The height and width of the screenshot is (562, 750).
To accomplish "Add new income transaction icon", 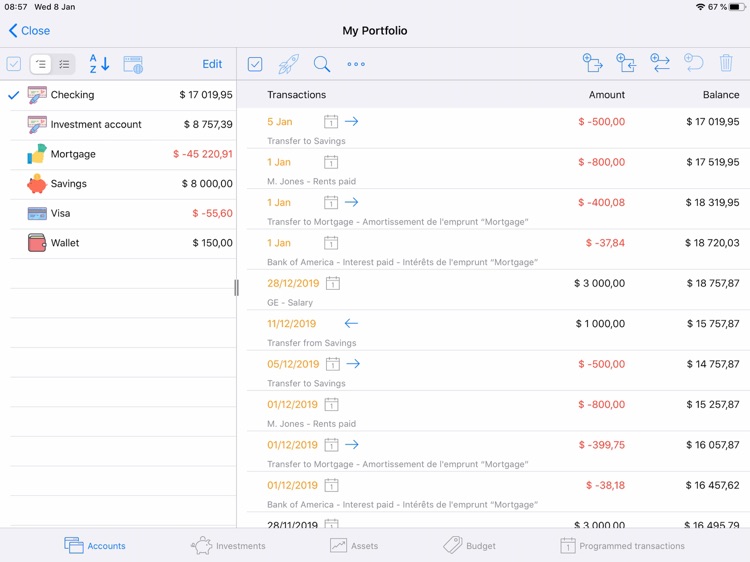I will coord(626,63).
